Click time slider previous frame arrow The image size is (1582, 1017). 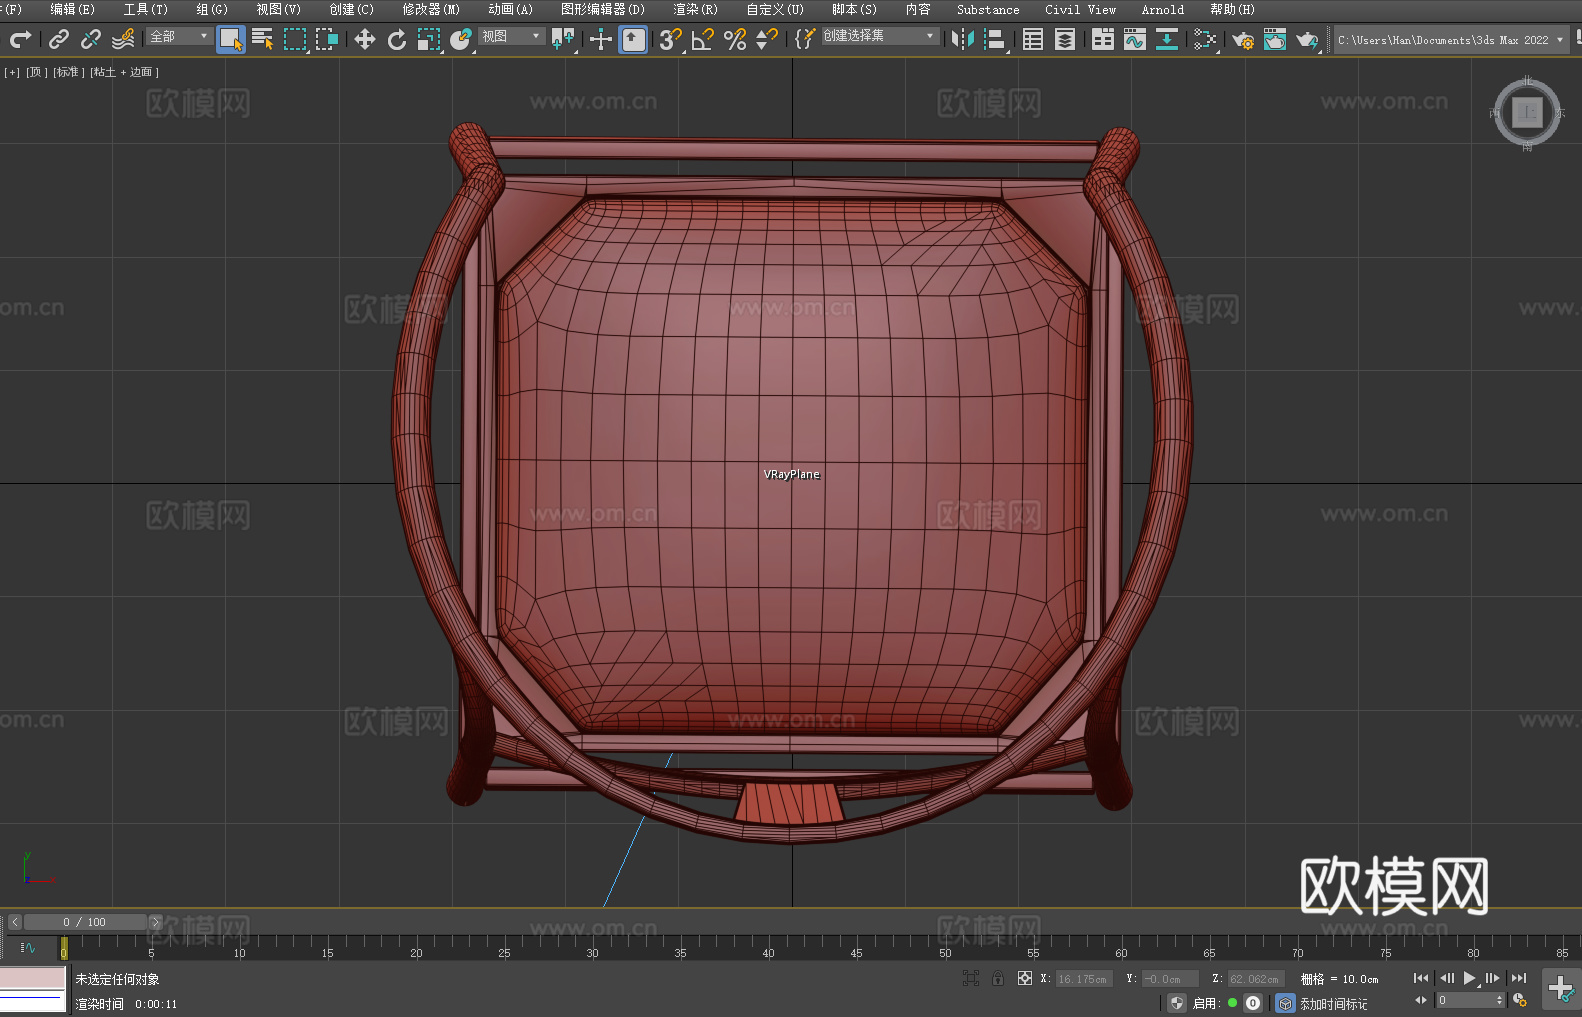click(14, 922)
